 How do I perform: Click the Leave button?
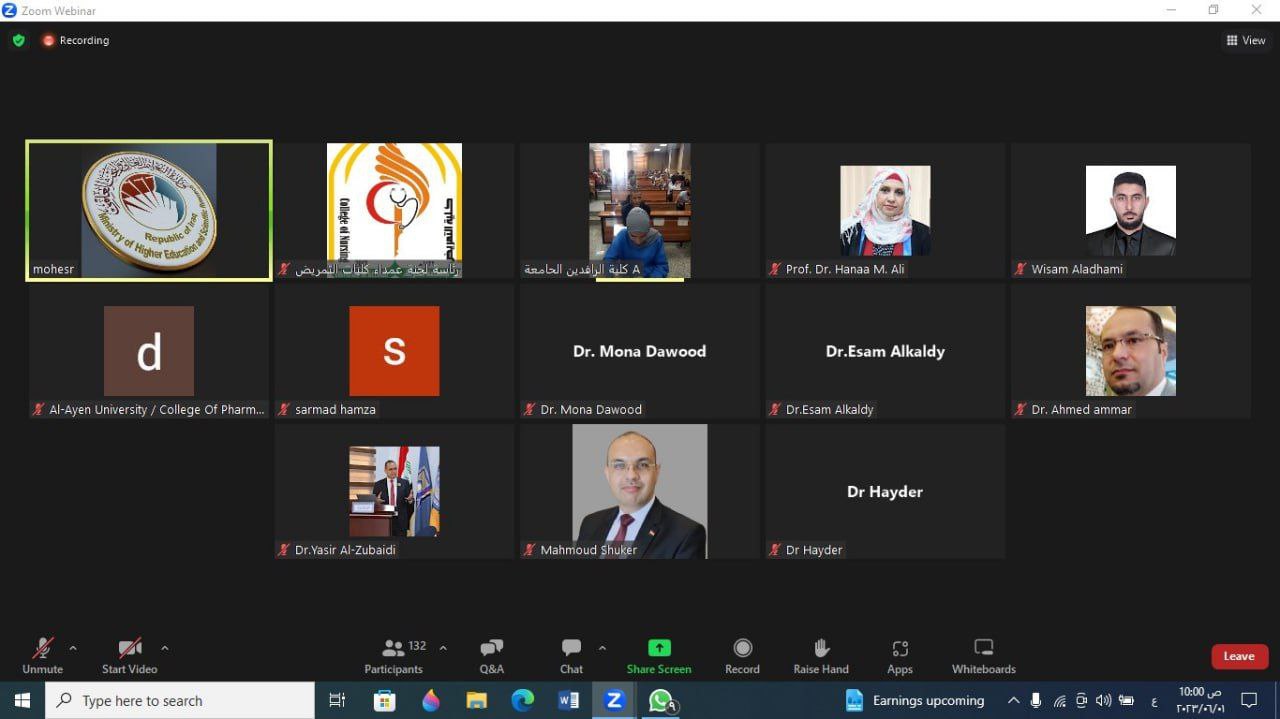pos(1239,656)
